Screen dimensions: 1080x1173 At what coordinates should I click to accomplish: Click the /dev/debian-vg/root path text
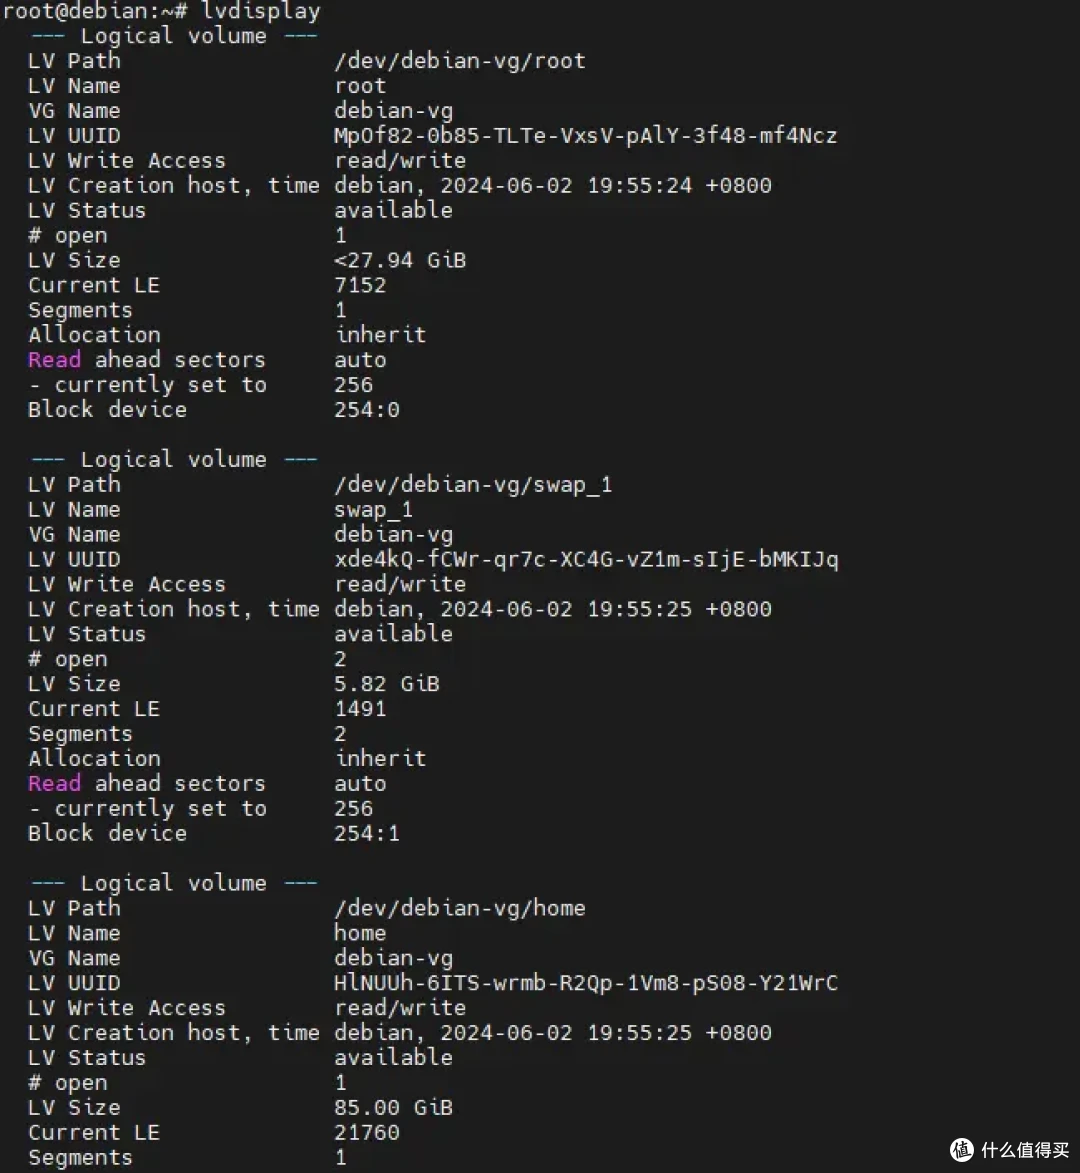pos(459,61)
